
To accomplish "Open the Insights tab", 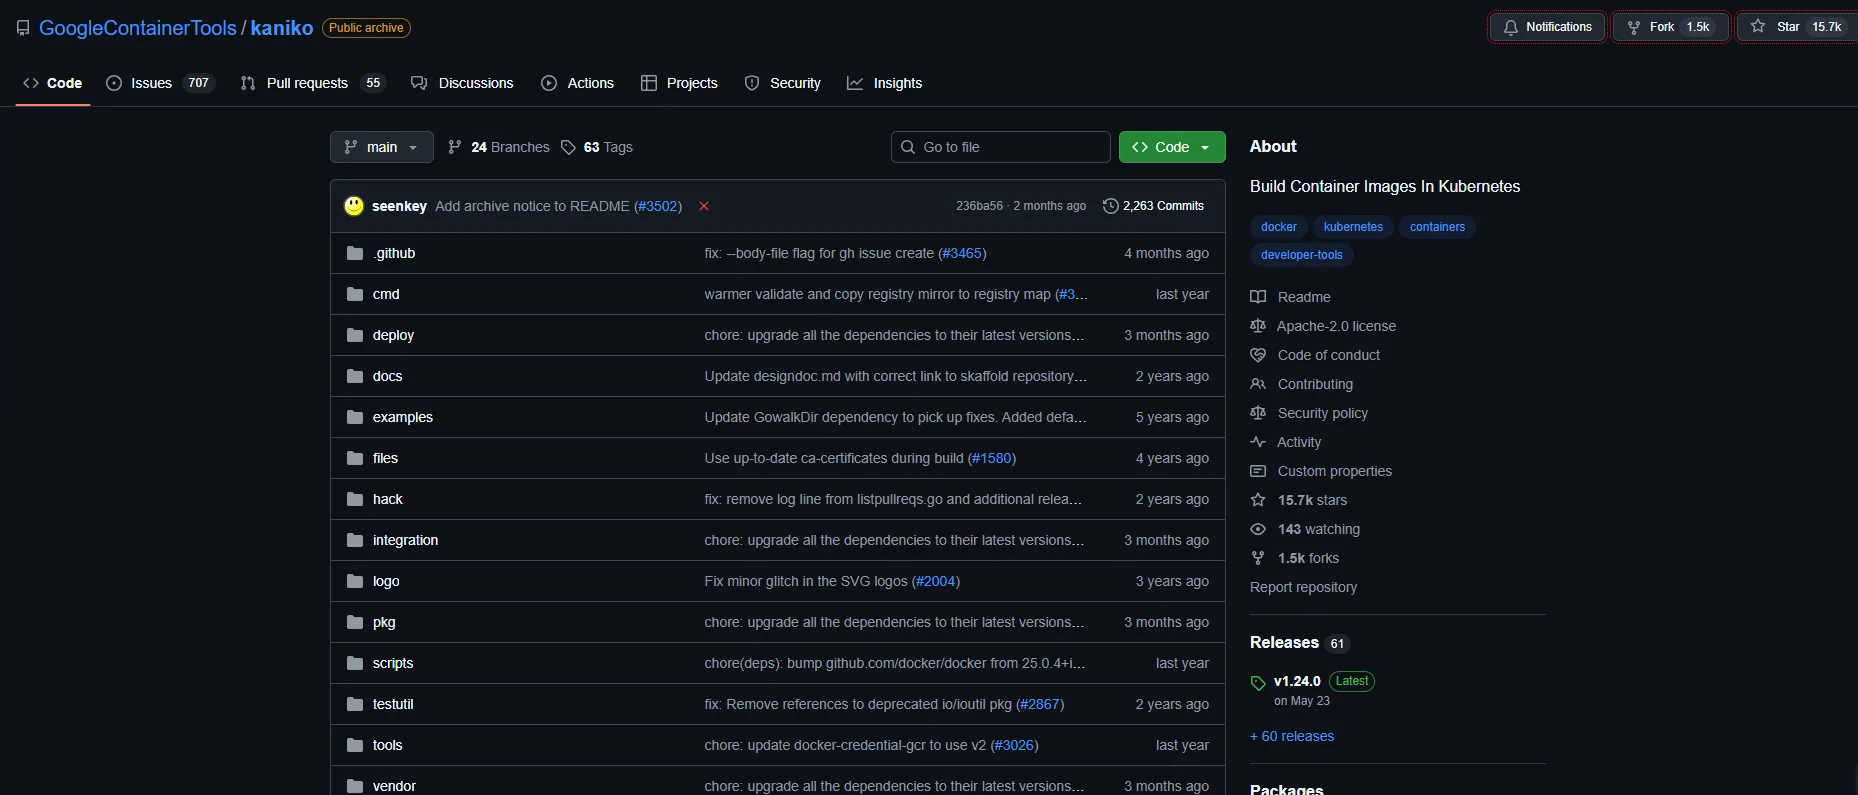I will click(x=885, y=83).
